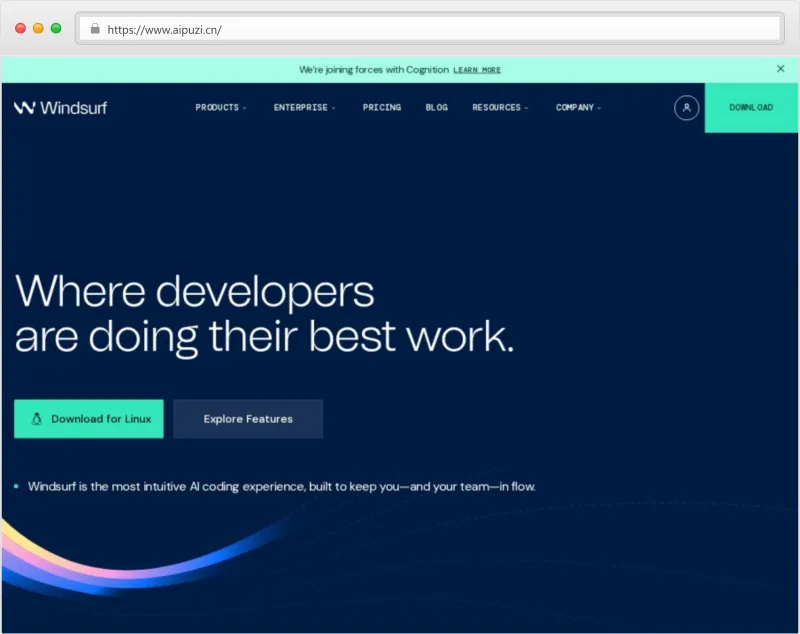The image size is (800, 634).
Task: Click the red window close dot
Action: 20,29
